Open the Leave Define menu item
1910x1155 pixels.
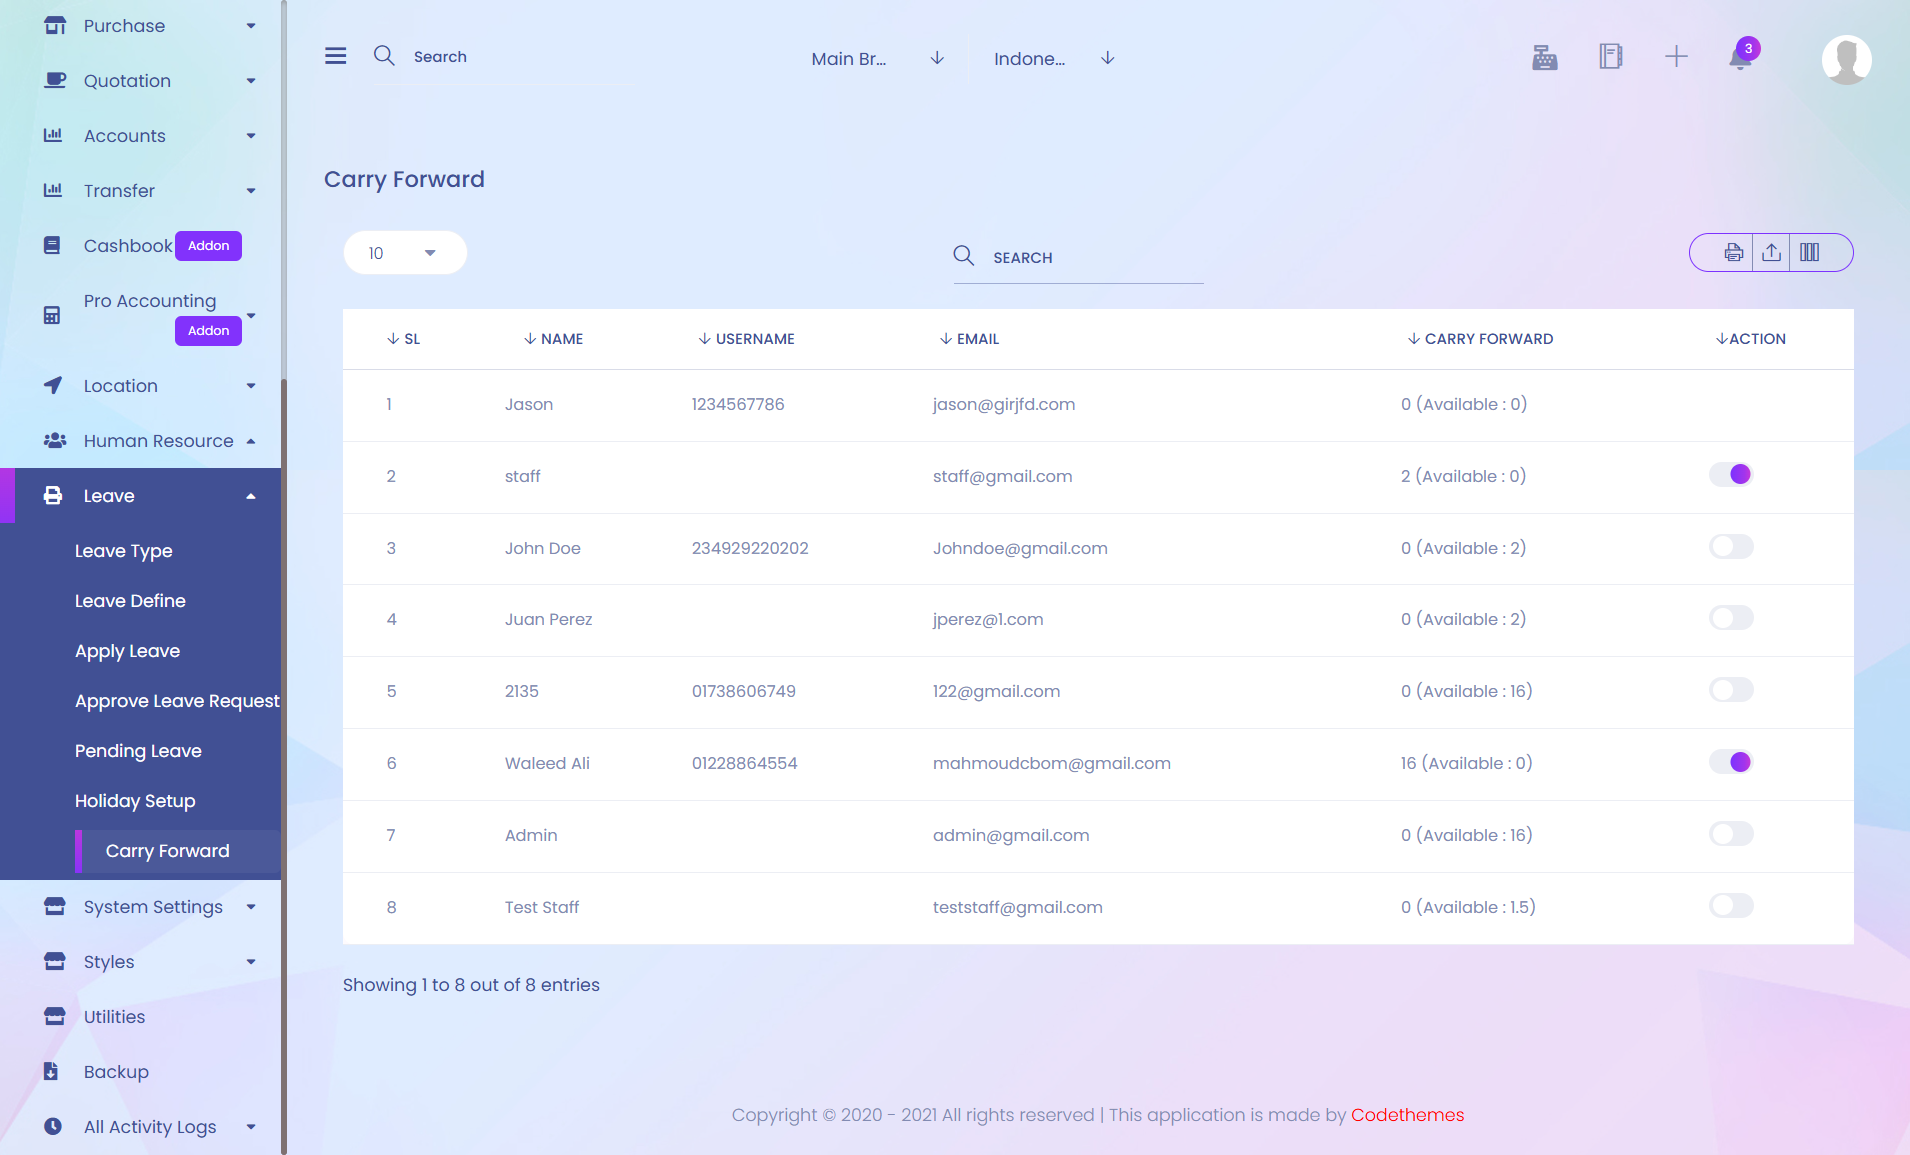[x=130, y=601]
